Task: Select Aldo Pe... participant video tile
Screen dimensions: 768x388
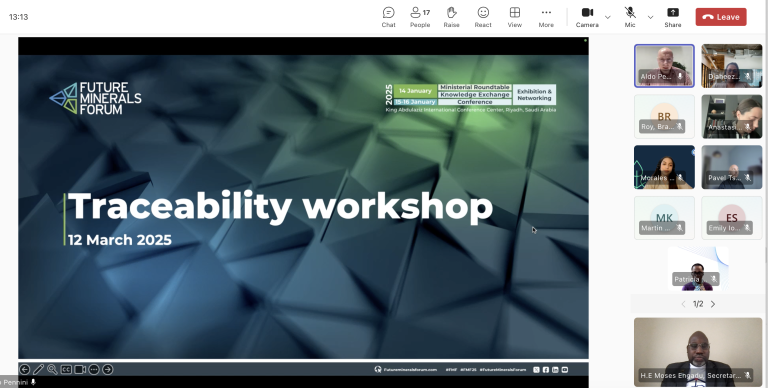Action: [x=664, y=66]
